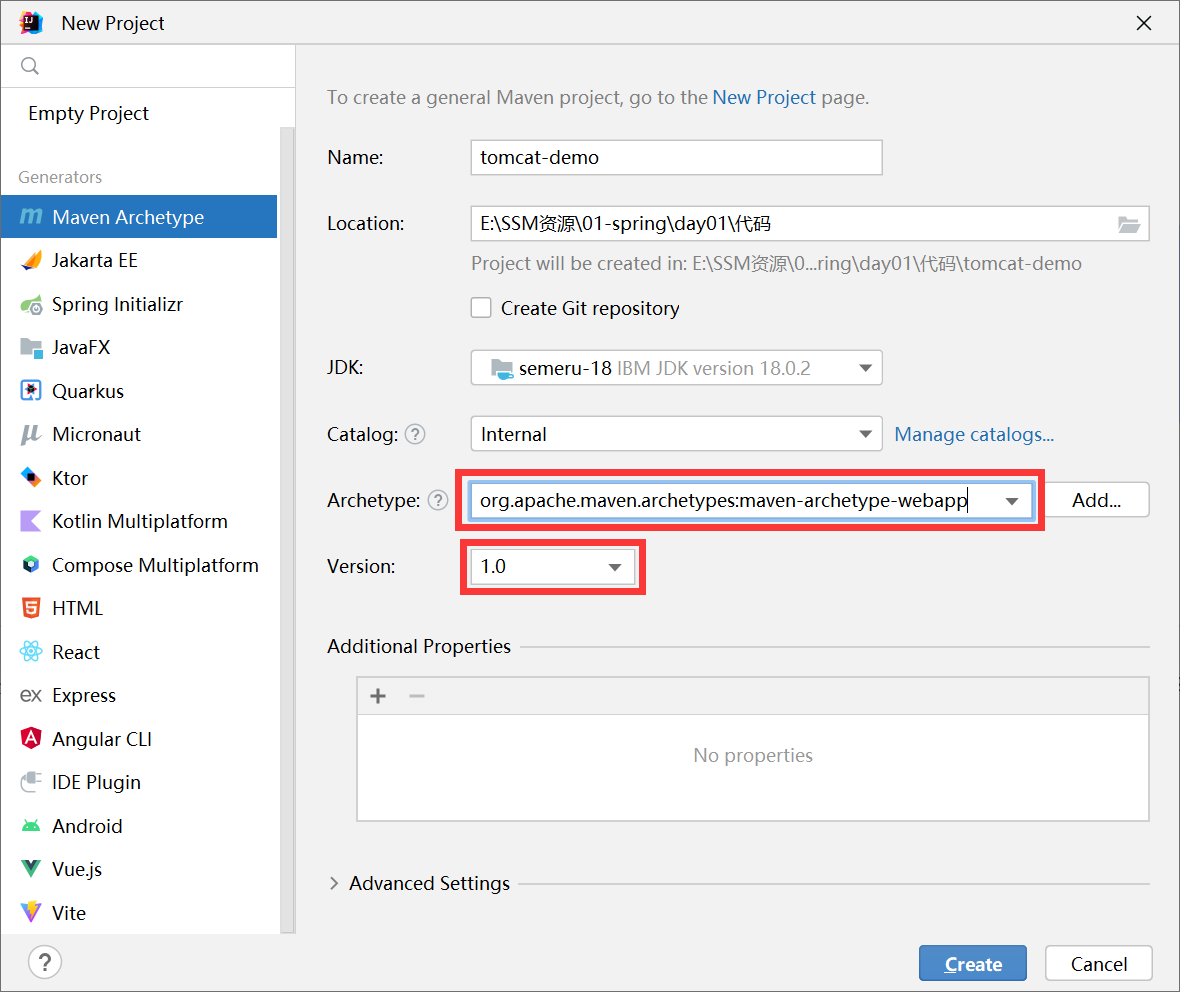
Task: Remove property with minus icon
Action: pyautogui.click(x=417, y=696)
